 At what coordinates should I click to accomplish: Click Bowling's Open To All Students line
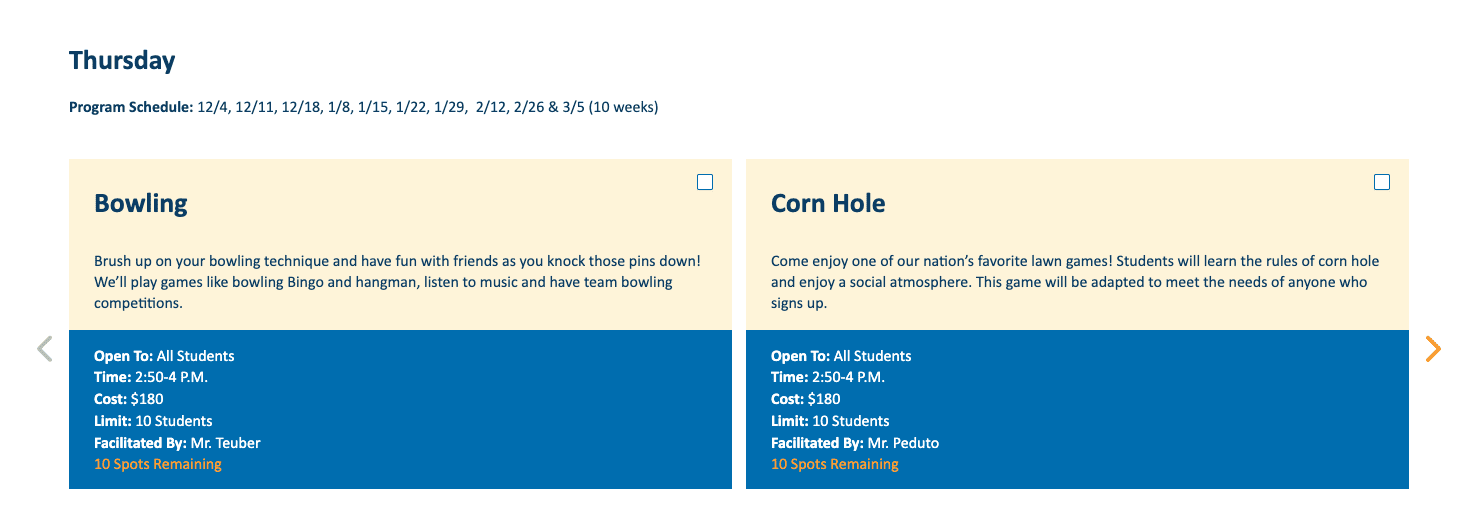coord(164,356)
